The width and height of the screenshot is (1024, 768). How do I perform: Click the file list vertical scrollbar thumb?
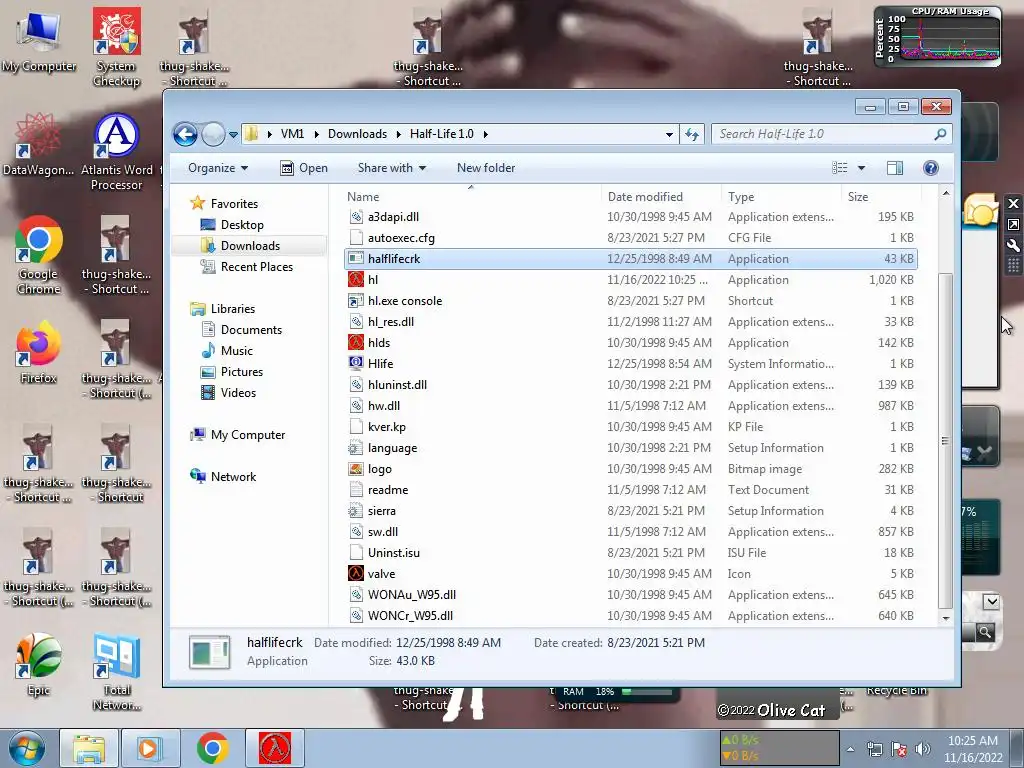pos(945,441)
